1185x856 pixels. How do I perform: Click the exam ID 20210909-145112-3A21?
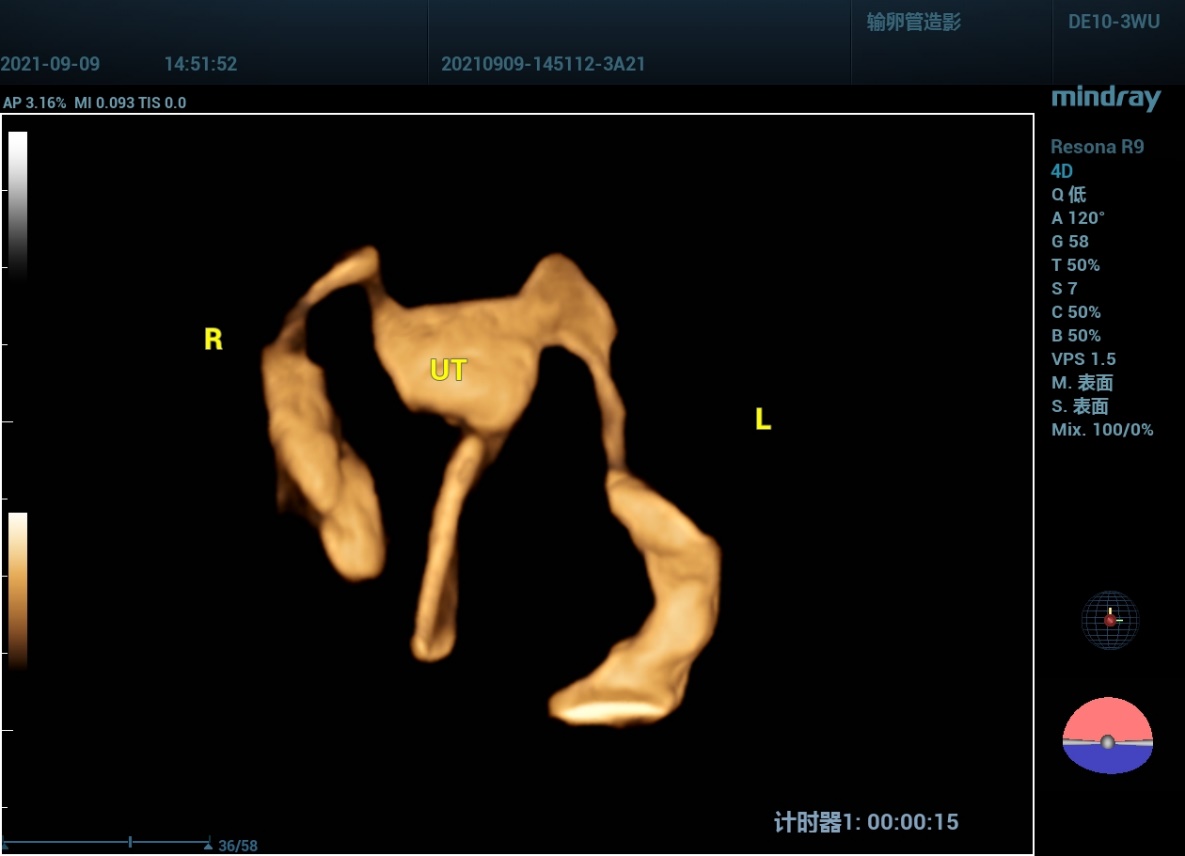[543, 63]
